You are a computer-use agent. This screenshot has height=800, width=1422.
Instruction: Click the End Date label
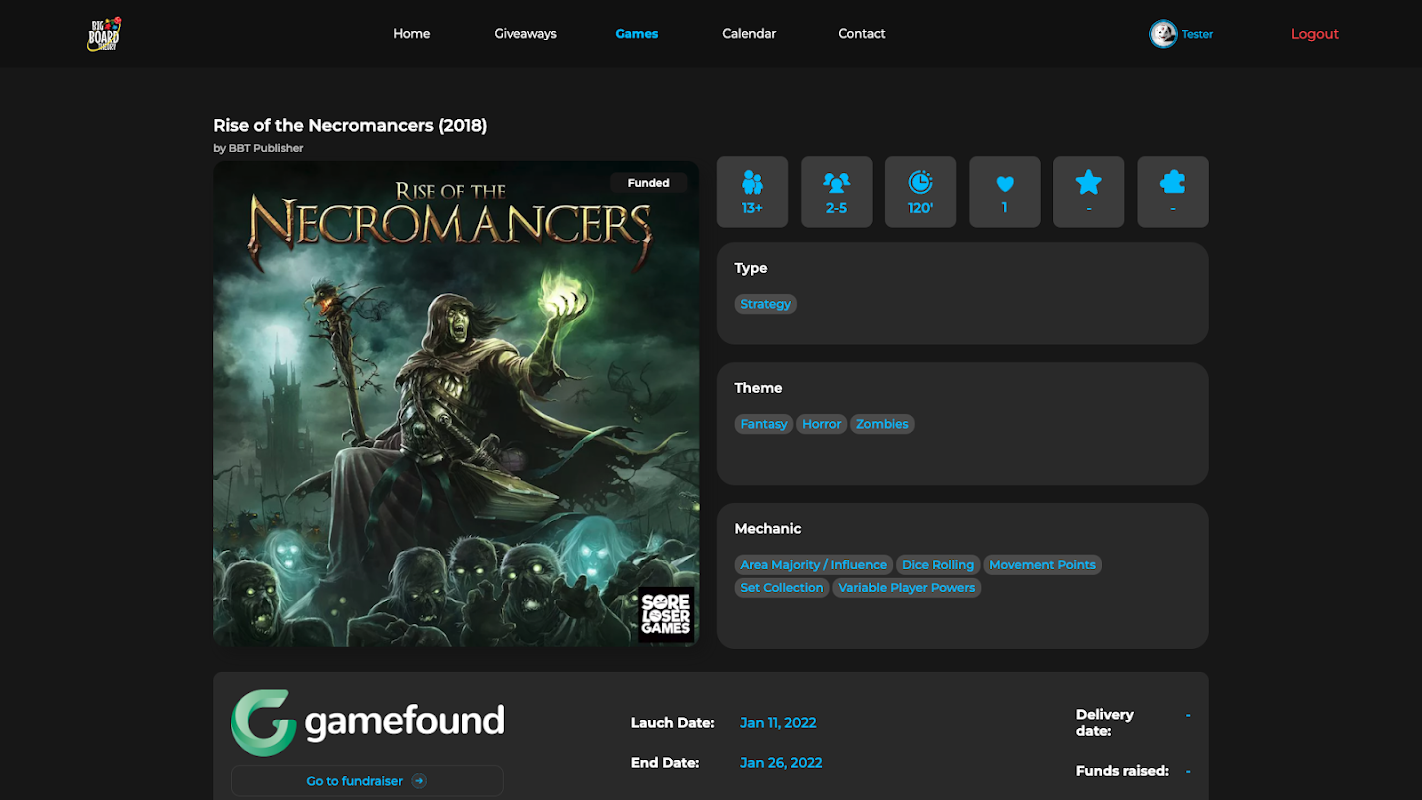[665, 763]
